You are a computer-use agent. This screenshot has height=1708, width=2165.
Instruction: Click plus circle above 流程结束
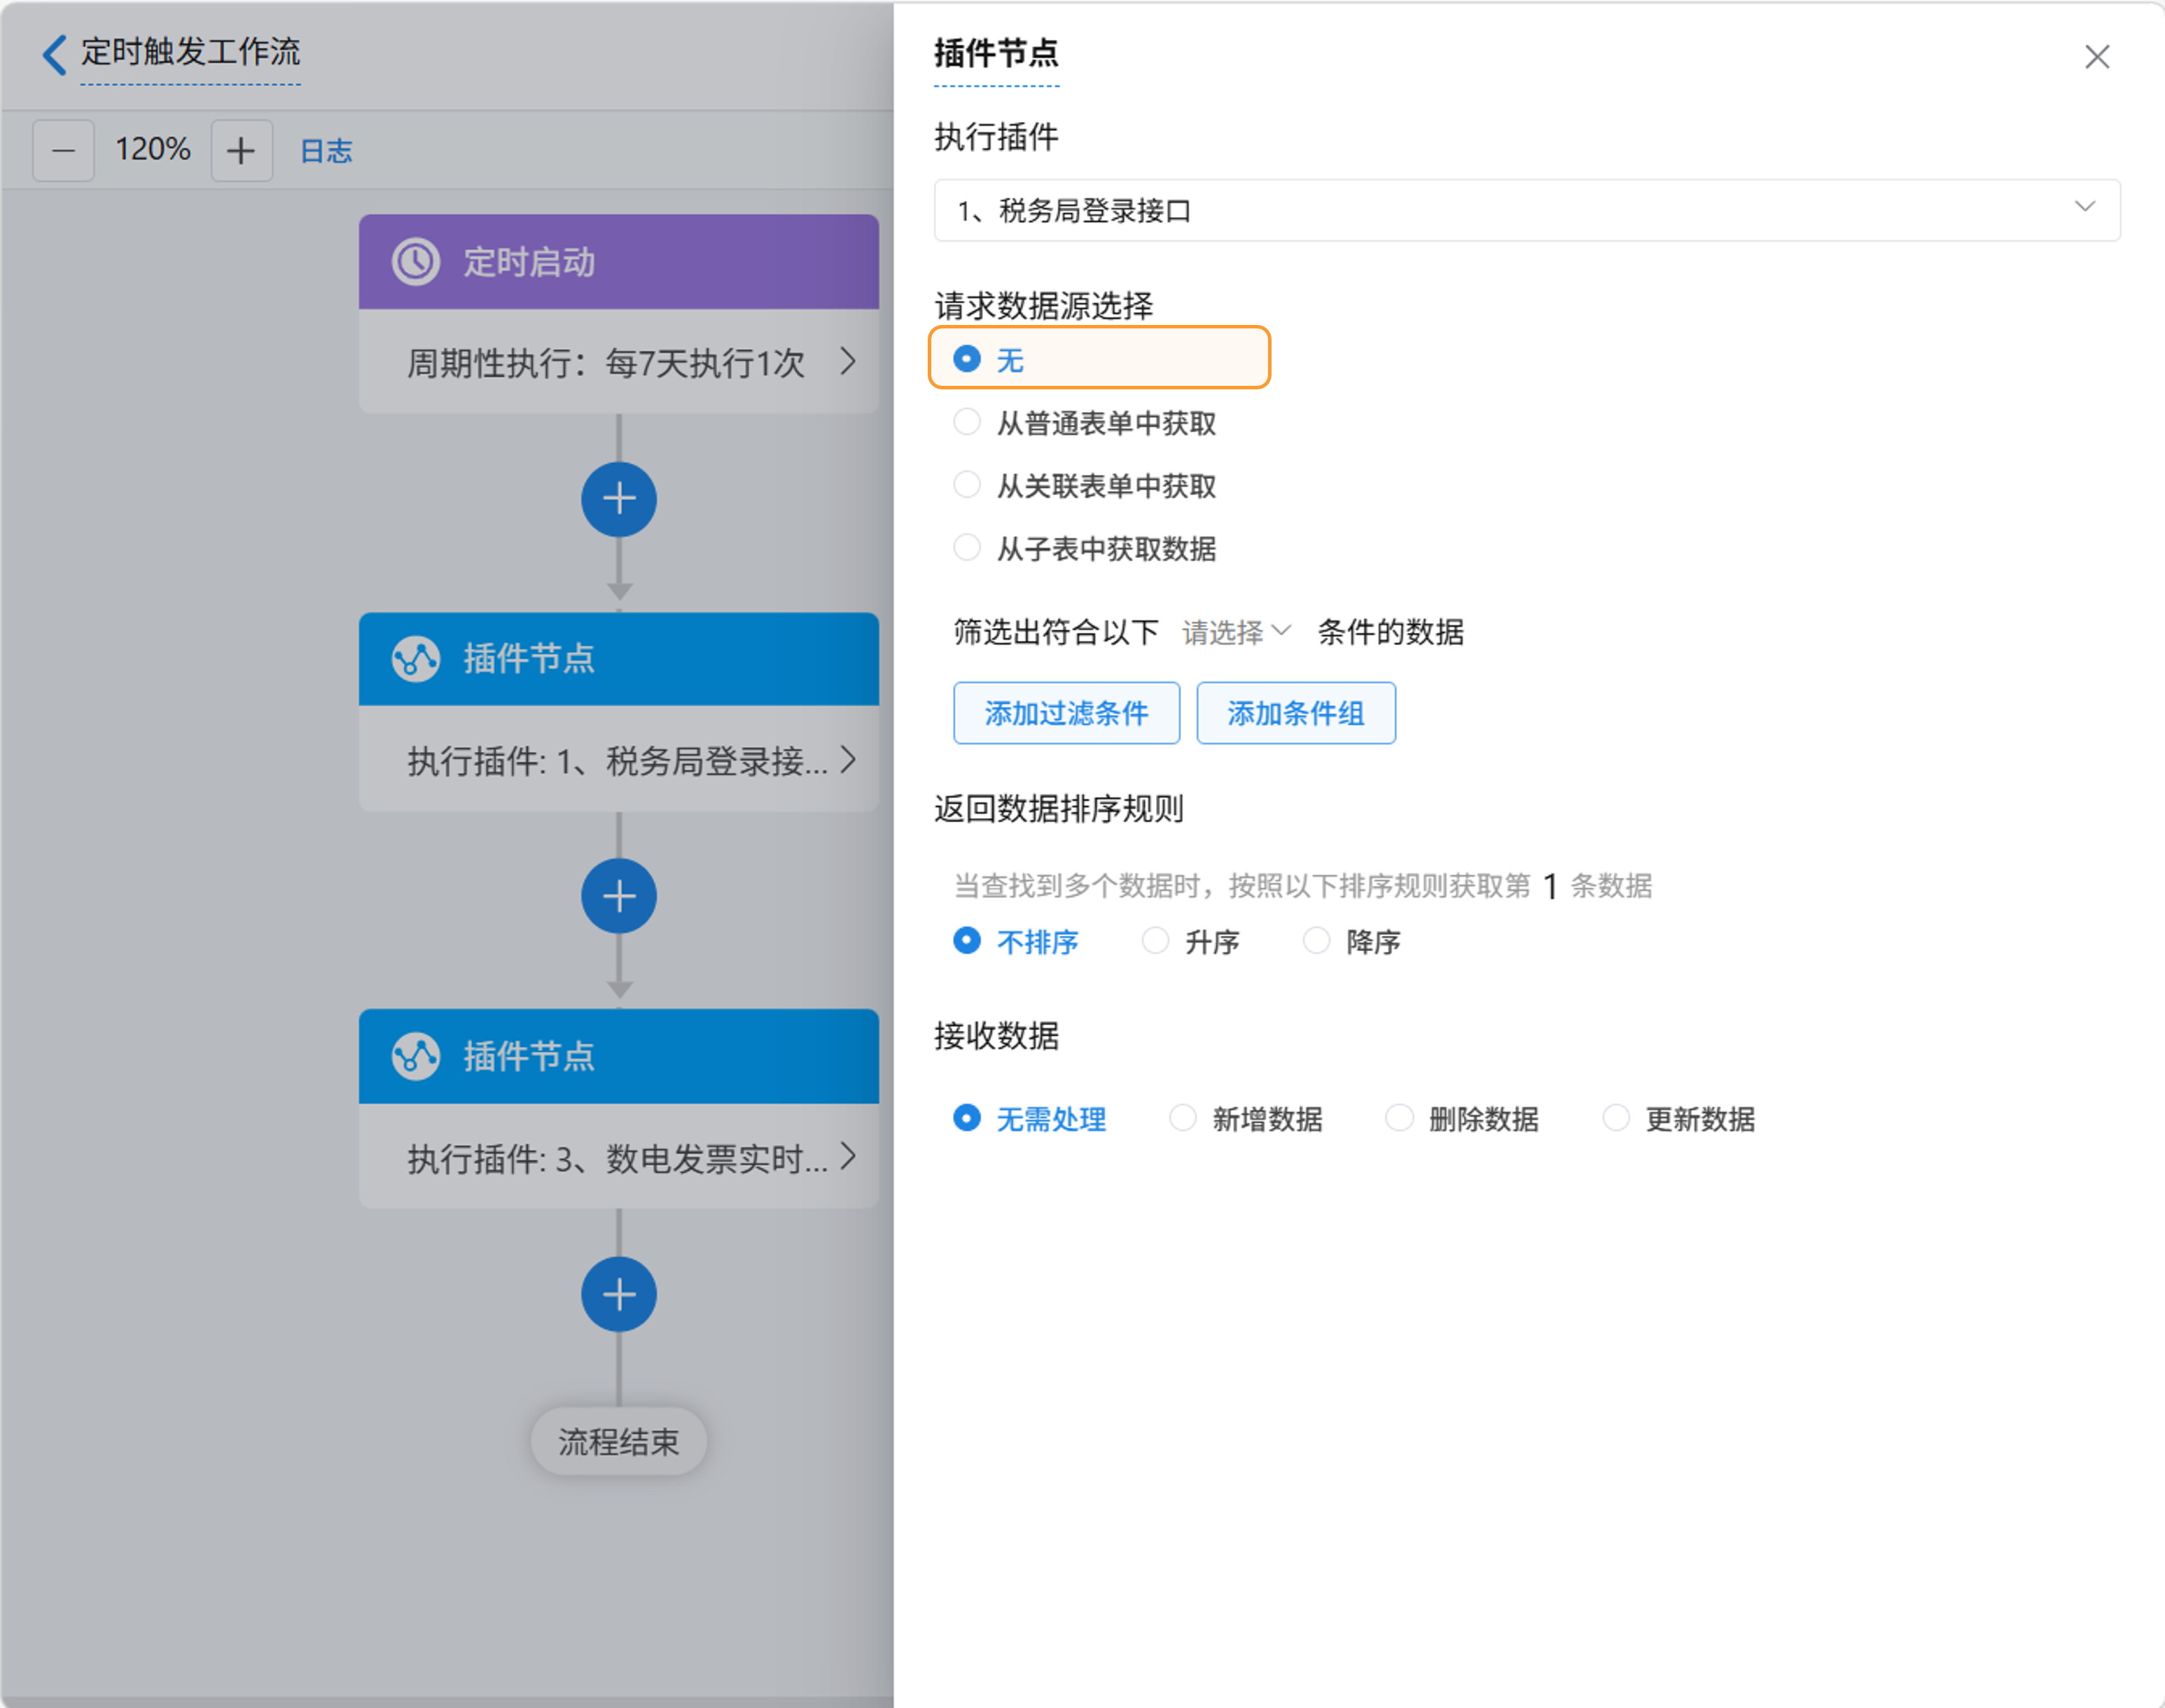click(618, 1294)
